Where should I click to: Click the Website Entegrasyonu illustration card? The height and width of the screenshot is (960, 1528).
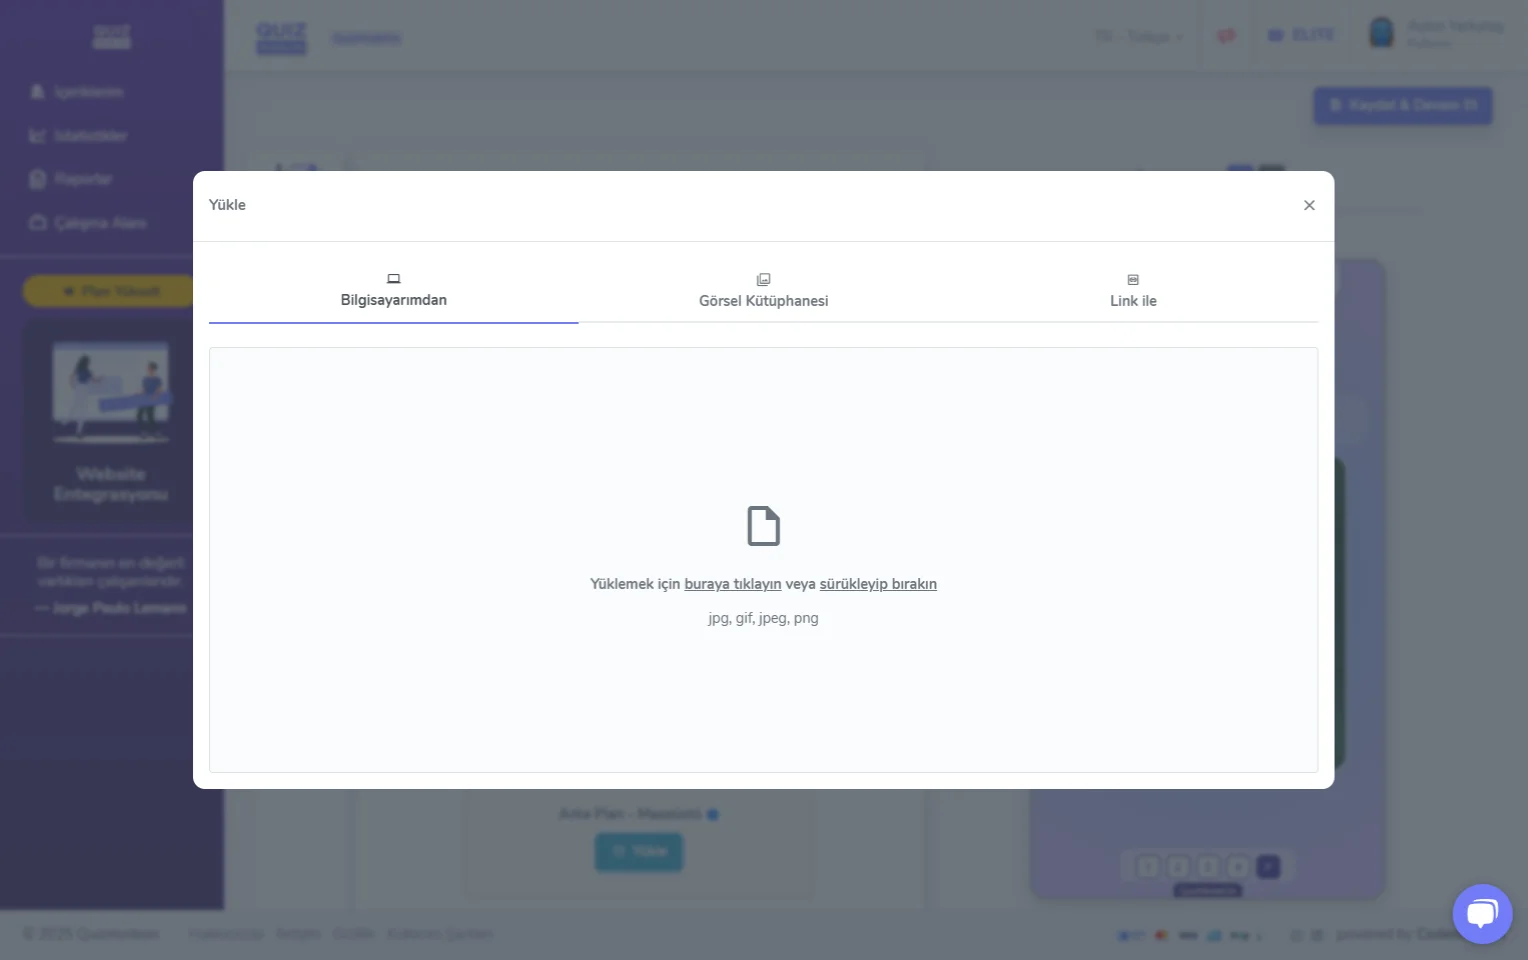click(110, 420)
